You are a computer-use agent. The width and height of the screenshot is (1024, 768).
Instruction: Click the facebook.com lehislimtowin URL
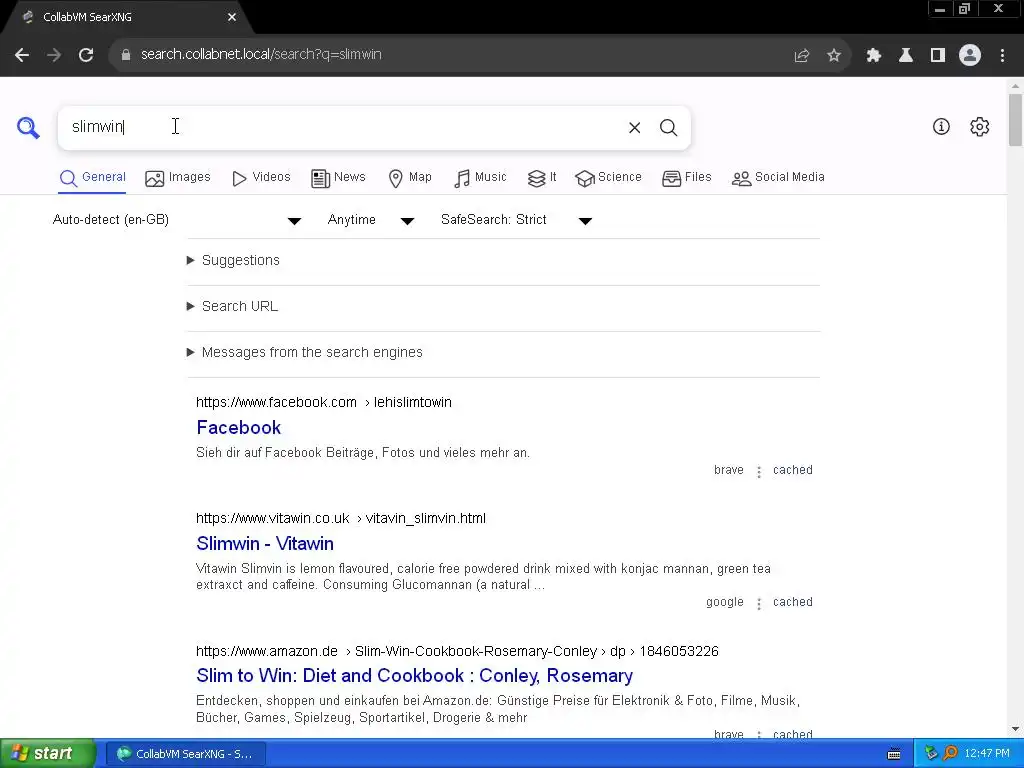323,402
